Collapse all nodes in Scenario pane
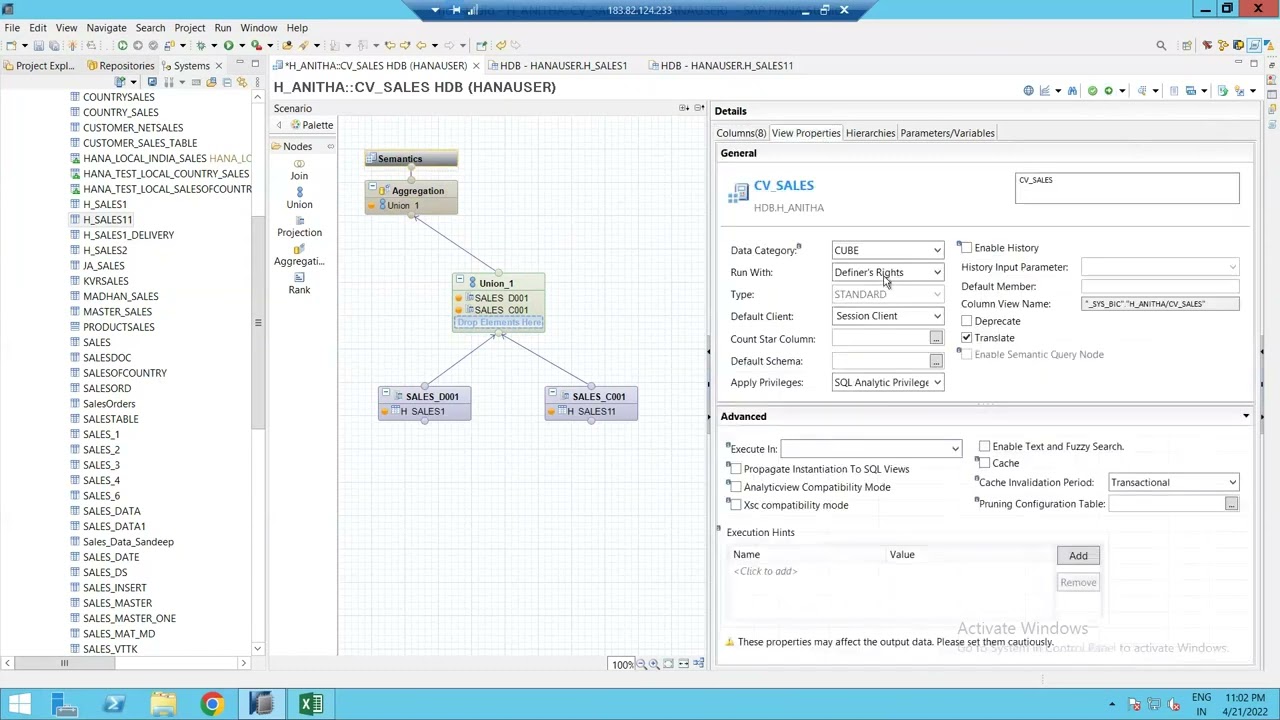 698,108
